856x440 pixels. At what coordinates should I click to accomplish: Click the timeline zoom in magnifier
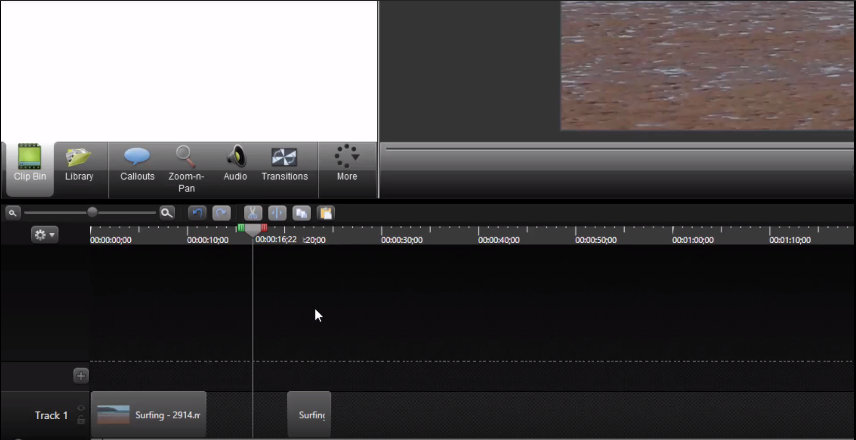pos(167,213)
